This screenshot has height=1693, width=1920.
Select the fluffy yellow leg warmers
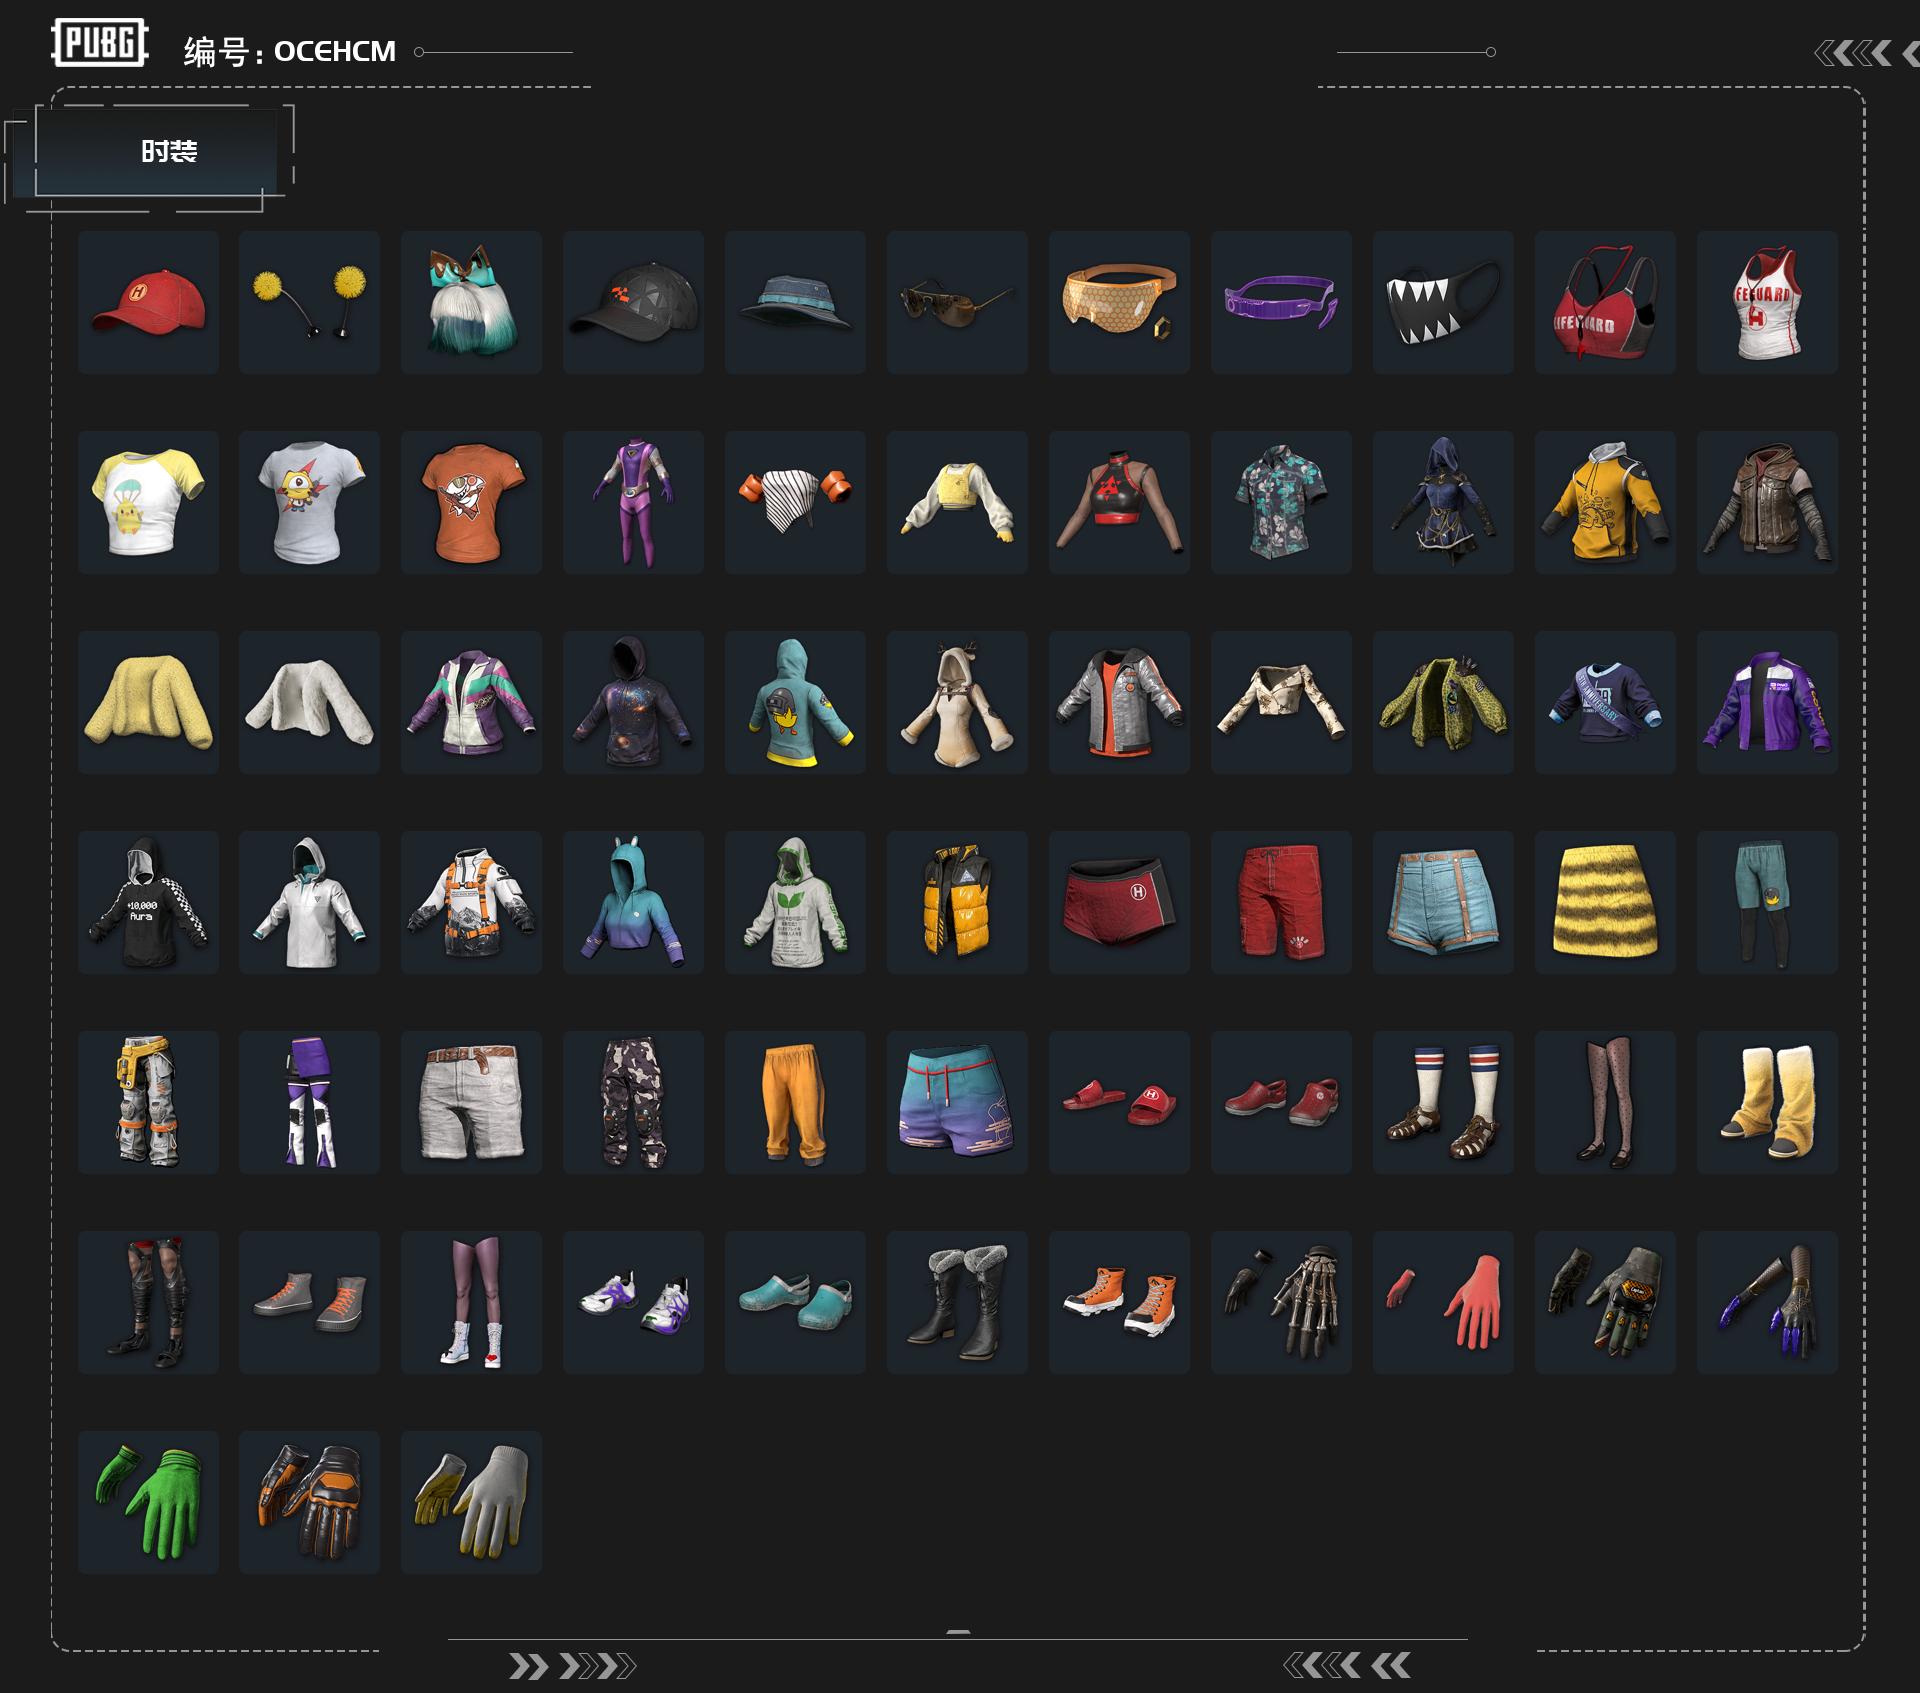tap(1767, 1102)
